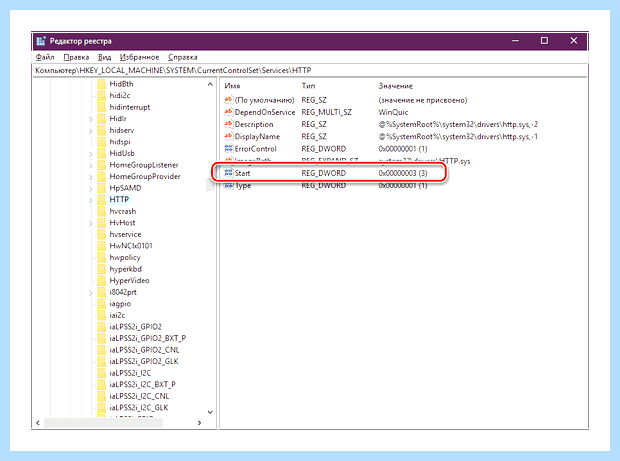Click the HTTP folder icon
The height and width of the screenshot is (461, 620).
(102, 199)
